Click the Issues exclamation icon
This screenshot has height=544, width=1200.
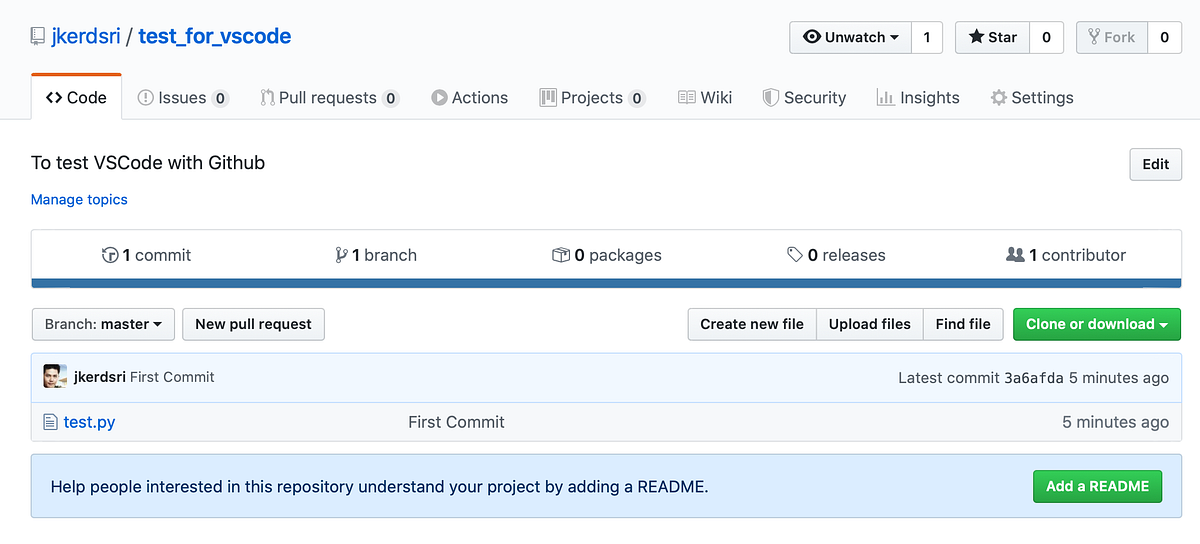pyautogui.click(x=146, y=98)
